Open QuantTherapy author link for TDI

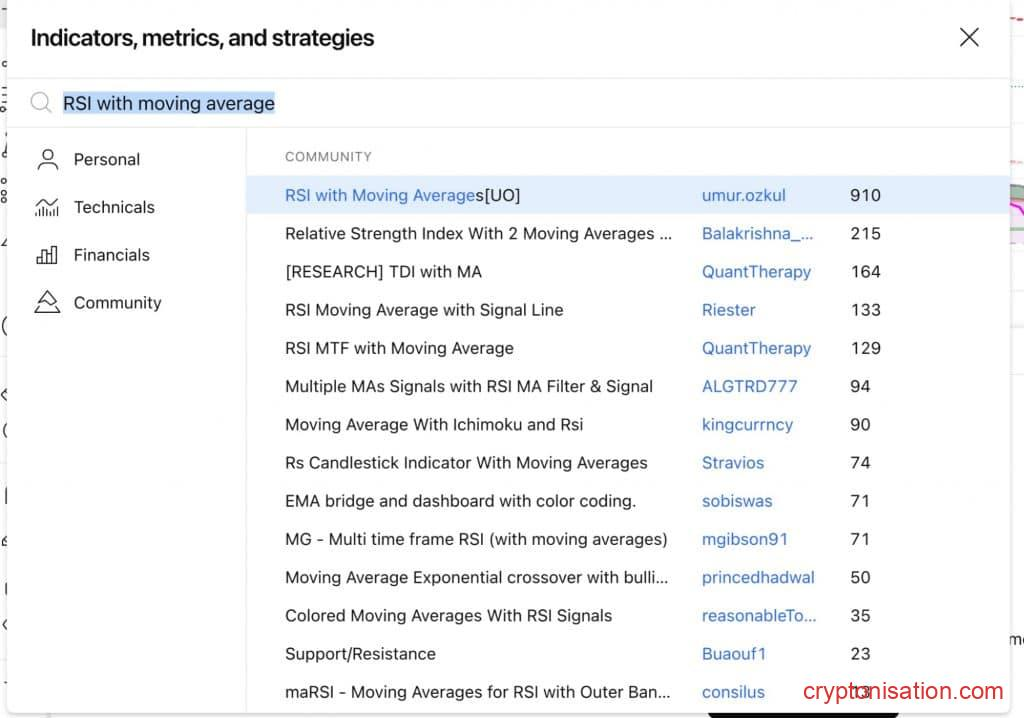coord(756,272)
